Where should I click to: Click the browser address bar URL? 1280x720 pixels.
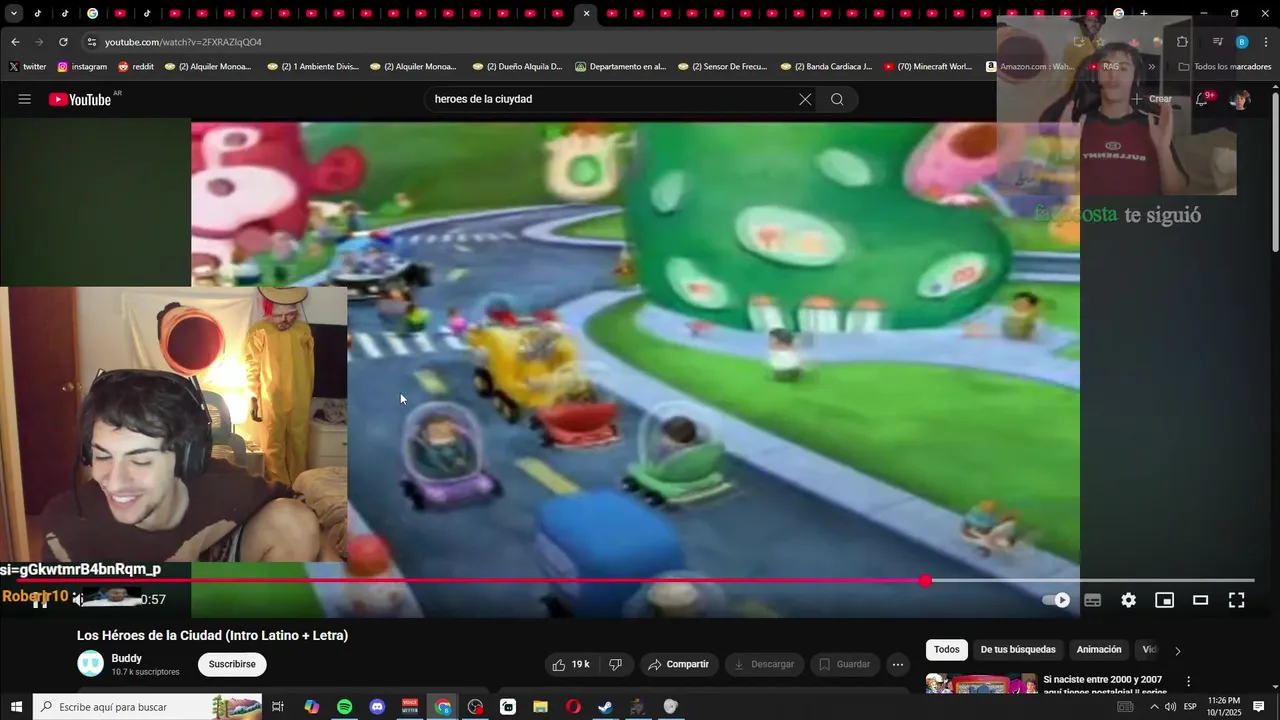click(x=183, y=42)
